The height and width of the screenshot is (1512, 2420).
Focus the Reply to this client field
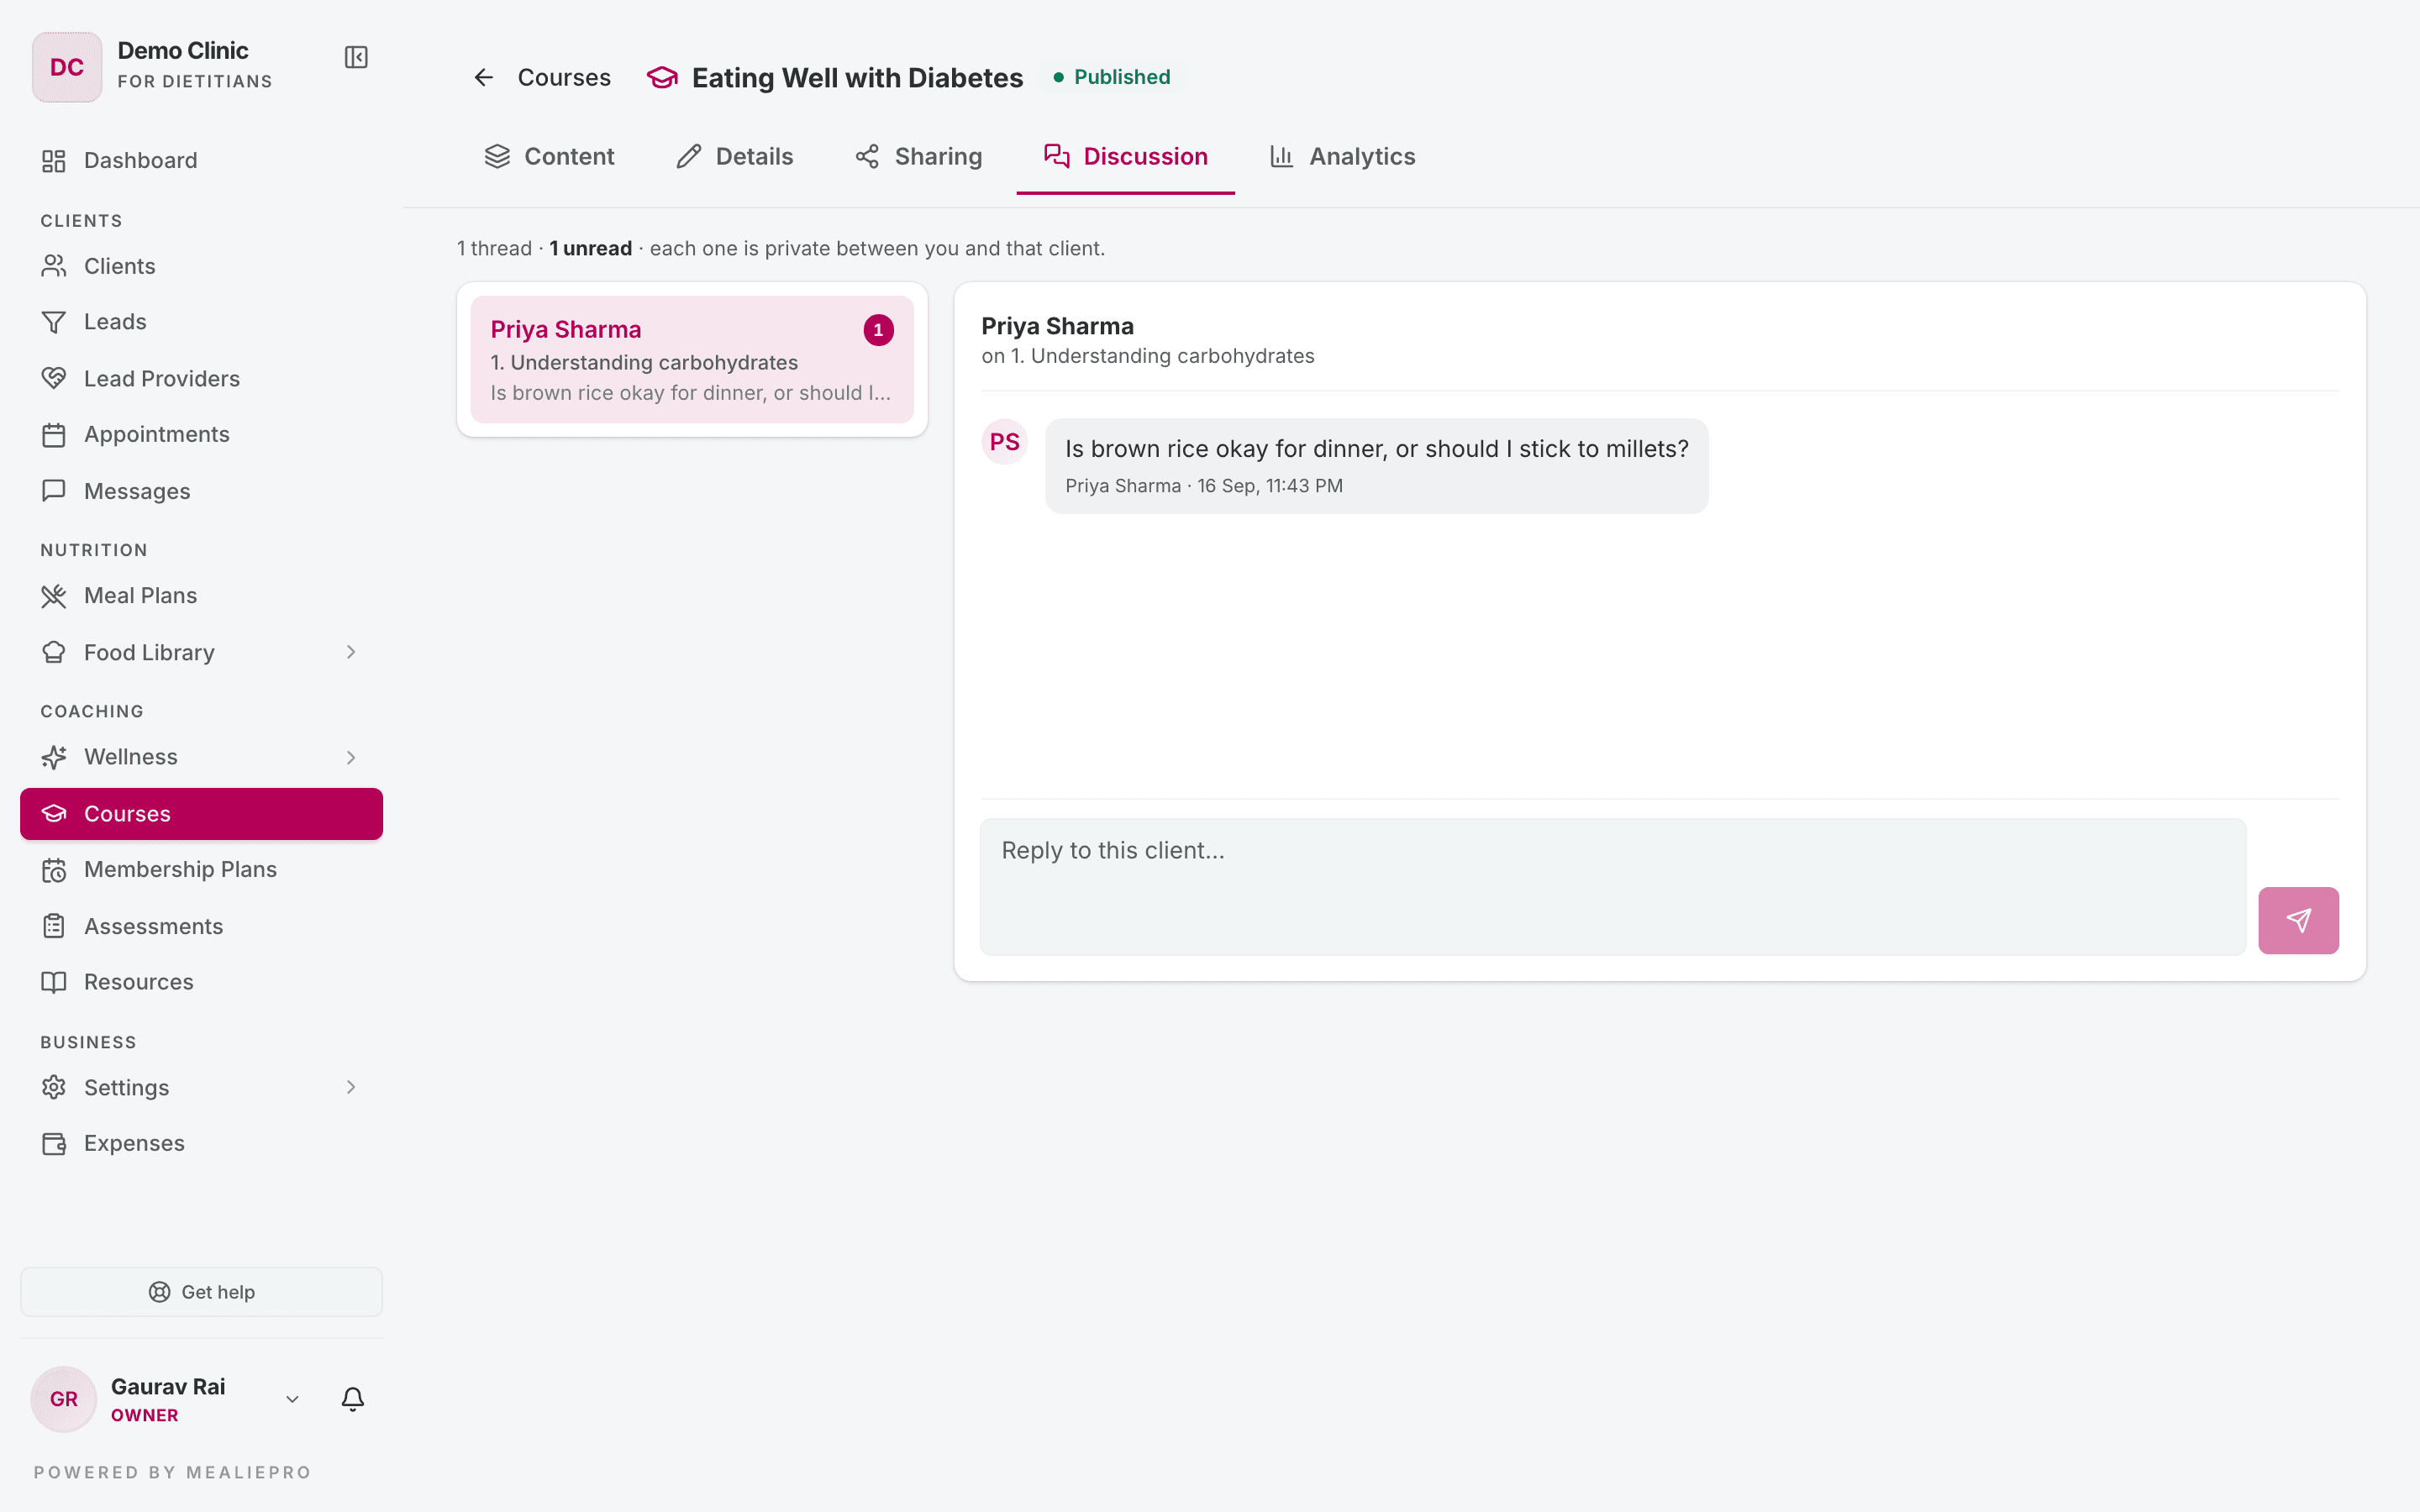[1612, 887]
